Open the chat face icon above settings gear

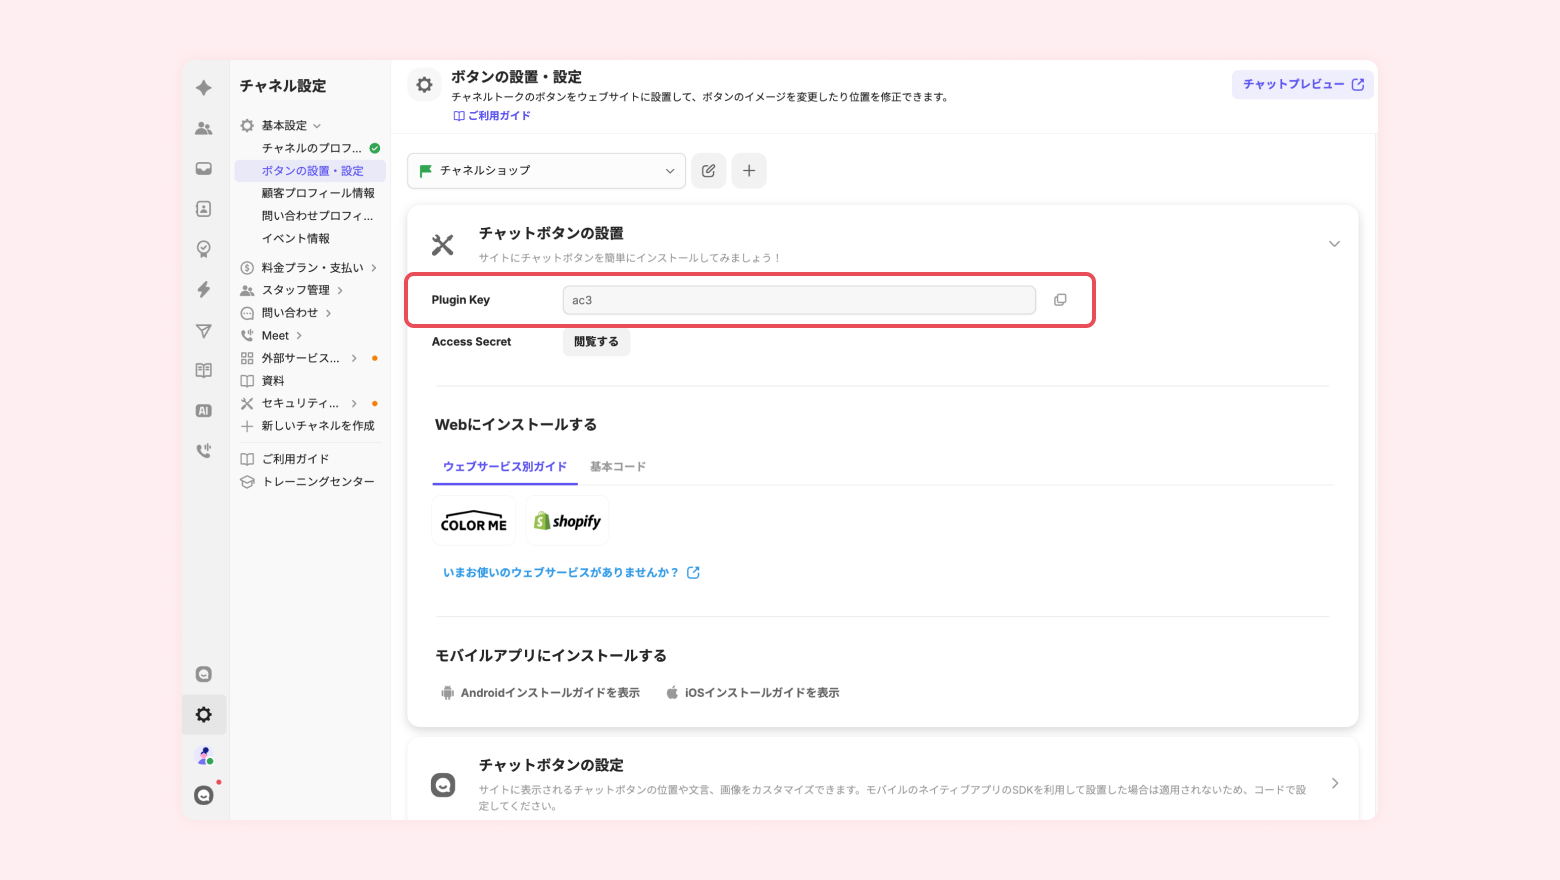tap(204, 674)
